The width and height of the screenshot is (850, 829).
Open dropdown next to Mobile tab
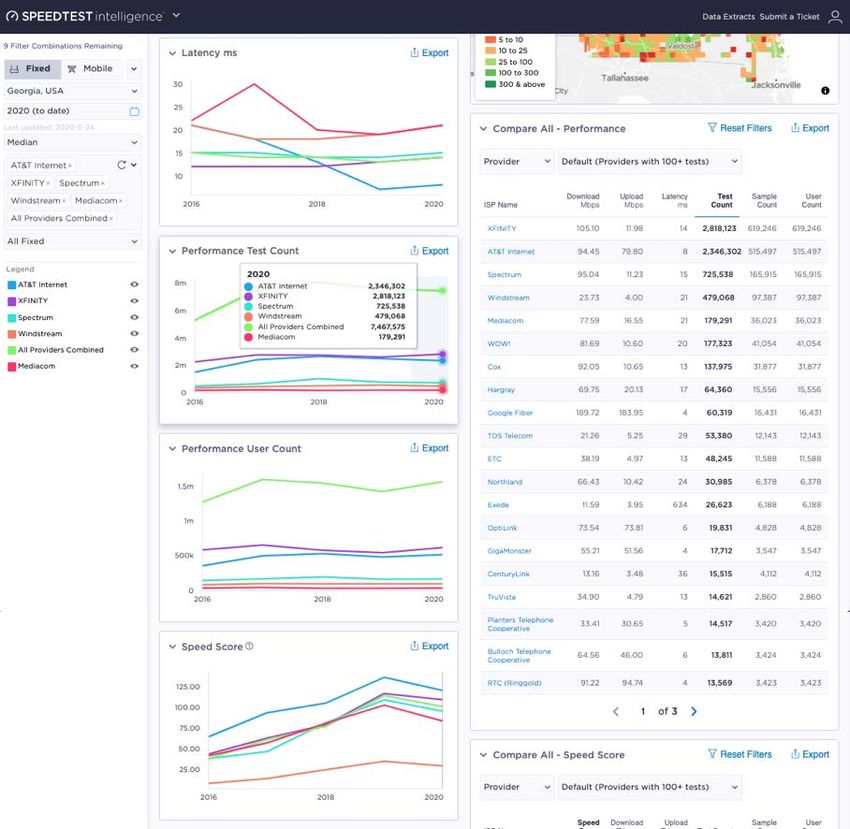[x=134, y=69]
